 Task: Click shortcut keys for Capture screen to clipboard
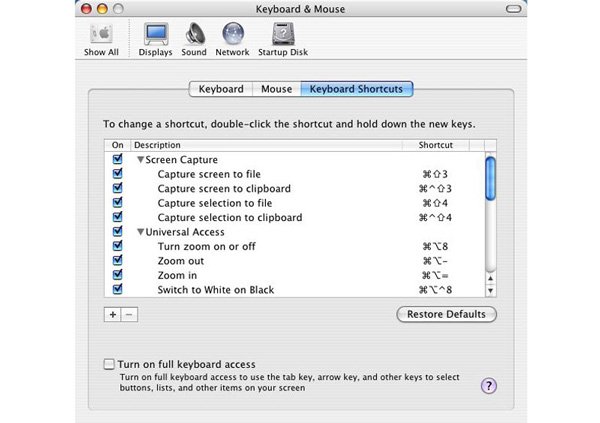tap(435, 189)
